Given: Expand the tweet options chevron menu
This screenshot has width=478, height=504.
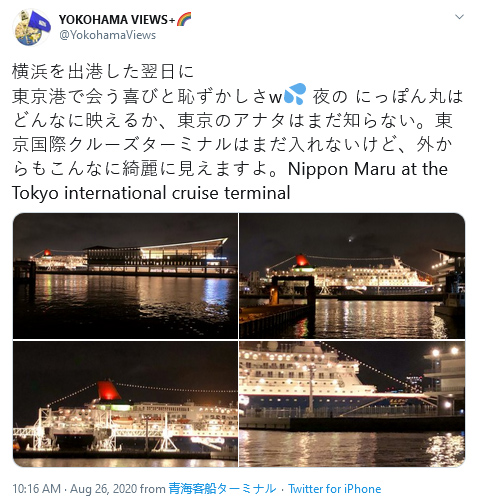Looking at the screenshot, I should pos(459,17).
